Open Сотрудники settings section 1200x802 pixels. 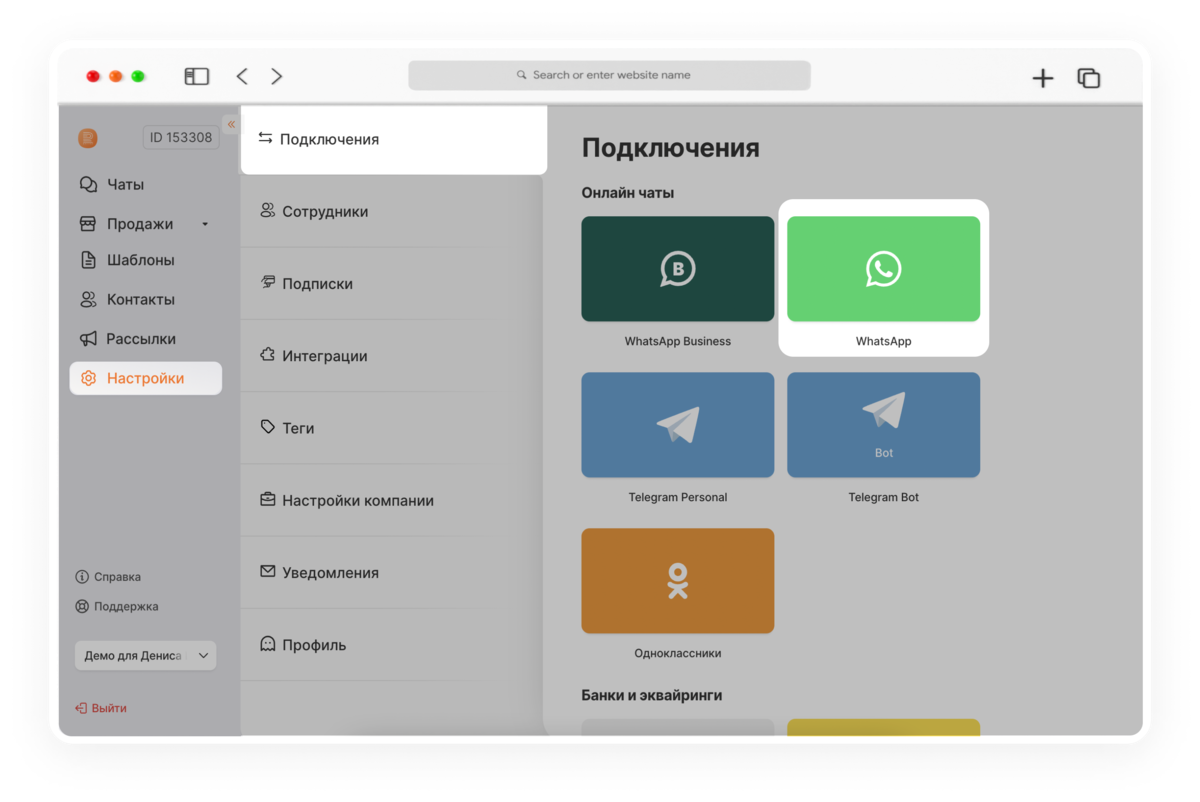(391, 211)
